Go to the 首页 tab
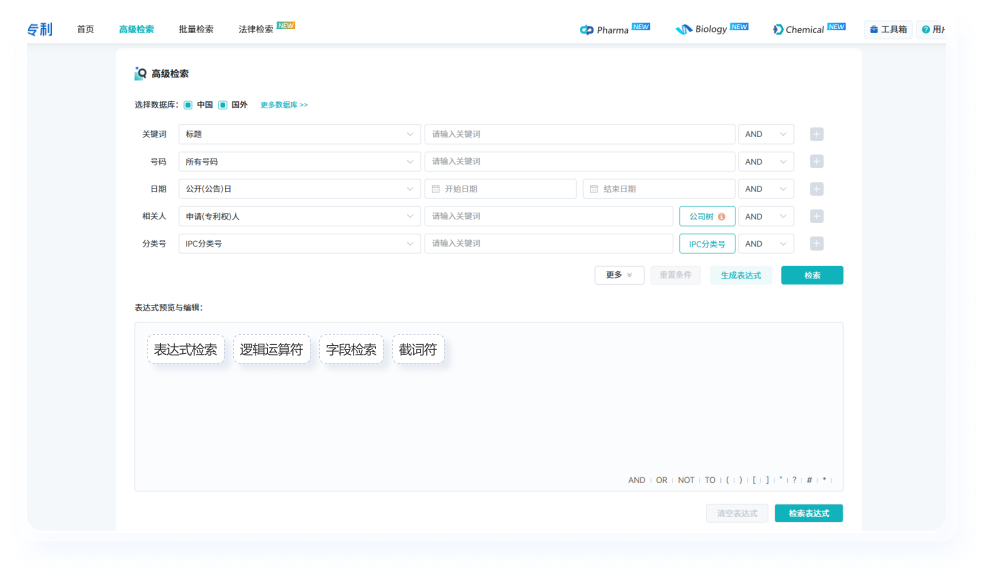The image size is (990, 582). coord(85,29)
